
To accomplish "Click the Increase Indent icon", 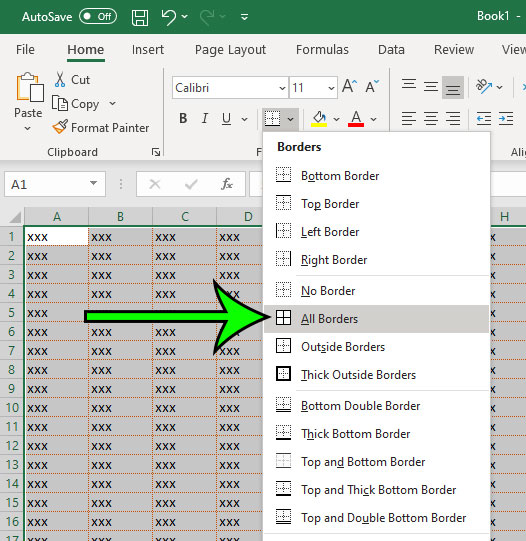I will (x=506, y=119).
